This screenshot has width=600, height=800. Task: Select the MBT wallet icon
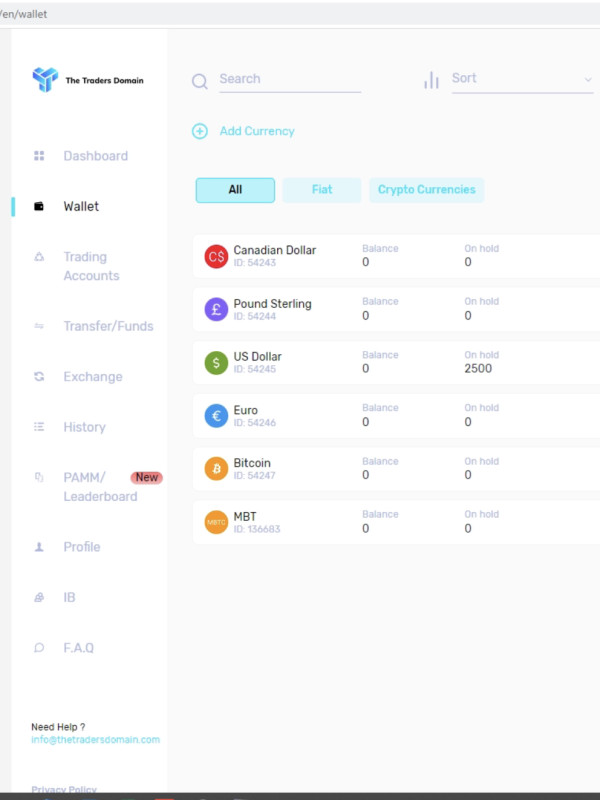pyautogui.click(x=216, y=522)
